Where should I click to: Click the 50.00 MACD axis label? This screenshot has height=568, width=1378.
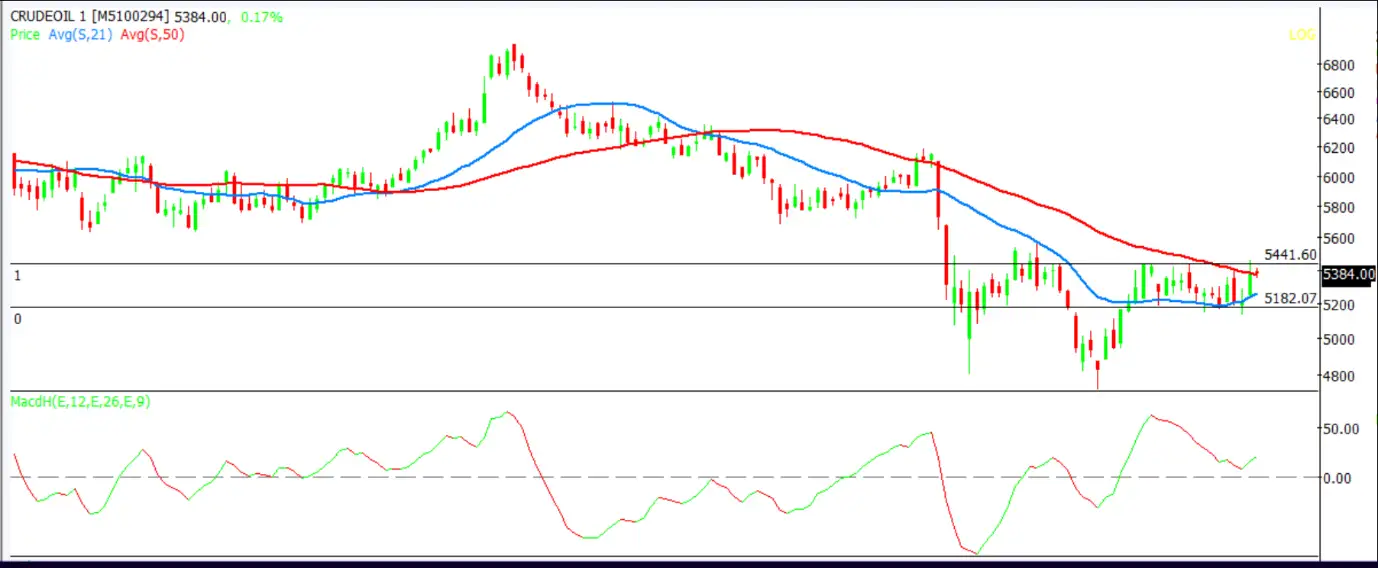[1340, 428]
